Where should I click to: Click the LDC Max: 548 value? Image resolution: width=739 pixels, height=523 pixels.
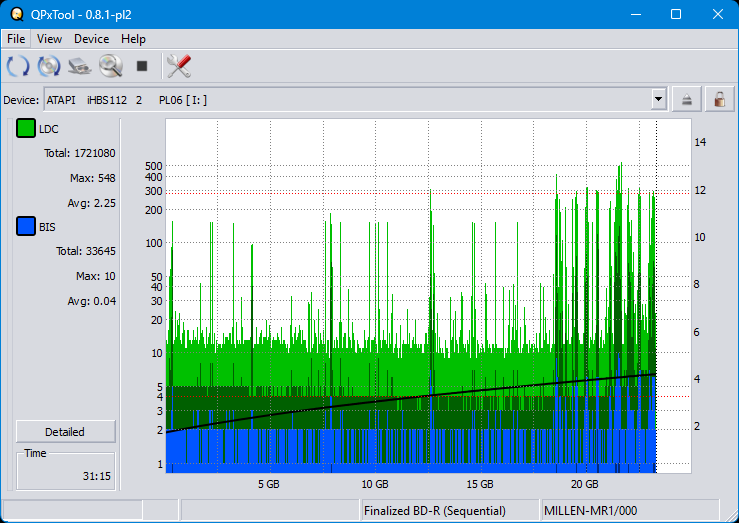click(x=92, y=178)
